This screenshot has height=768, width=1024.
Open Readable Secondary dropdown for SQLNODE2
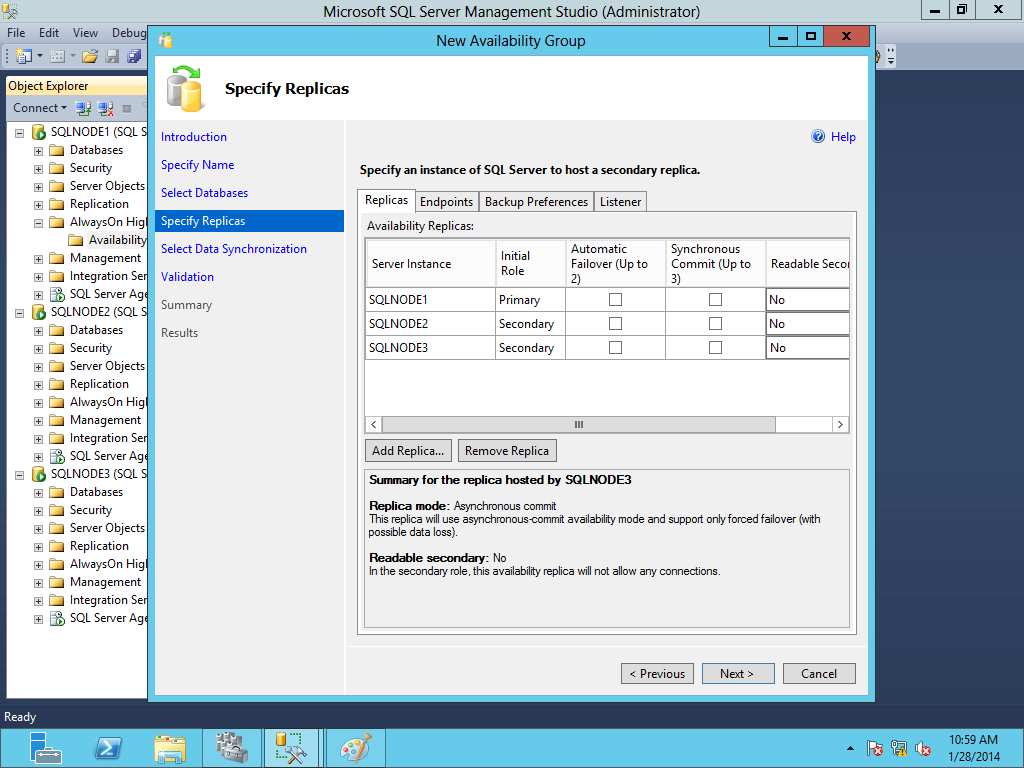coord(808,324)
